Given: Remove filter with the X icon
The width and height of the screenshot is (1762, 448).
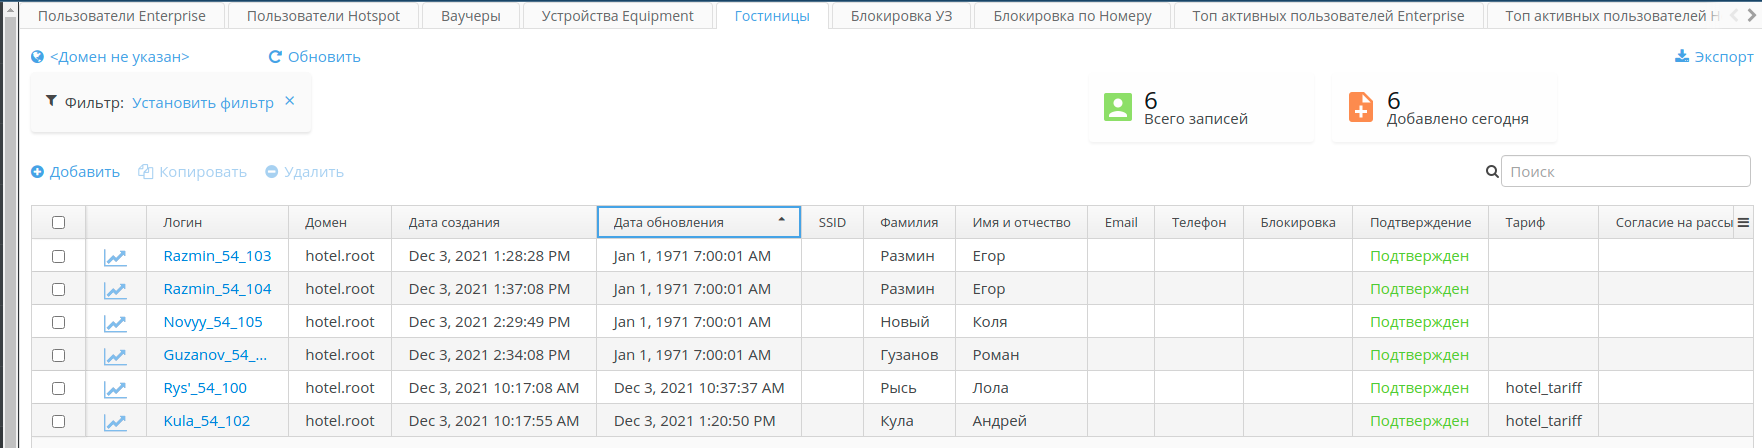Looking at the screenshot, I should pyautogui.click(x=290, y=101).
